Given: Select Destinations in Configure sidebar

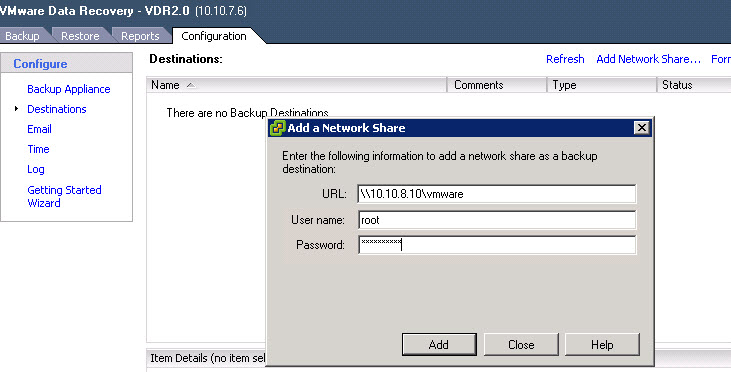Looking at the screenshot, I should pos(57,109).
